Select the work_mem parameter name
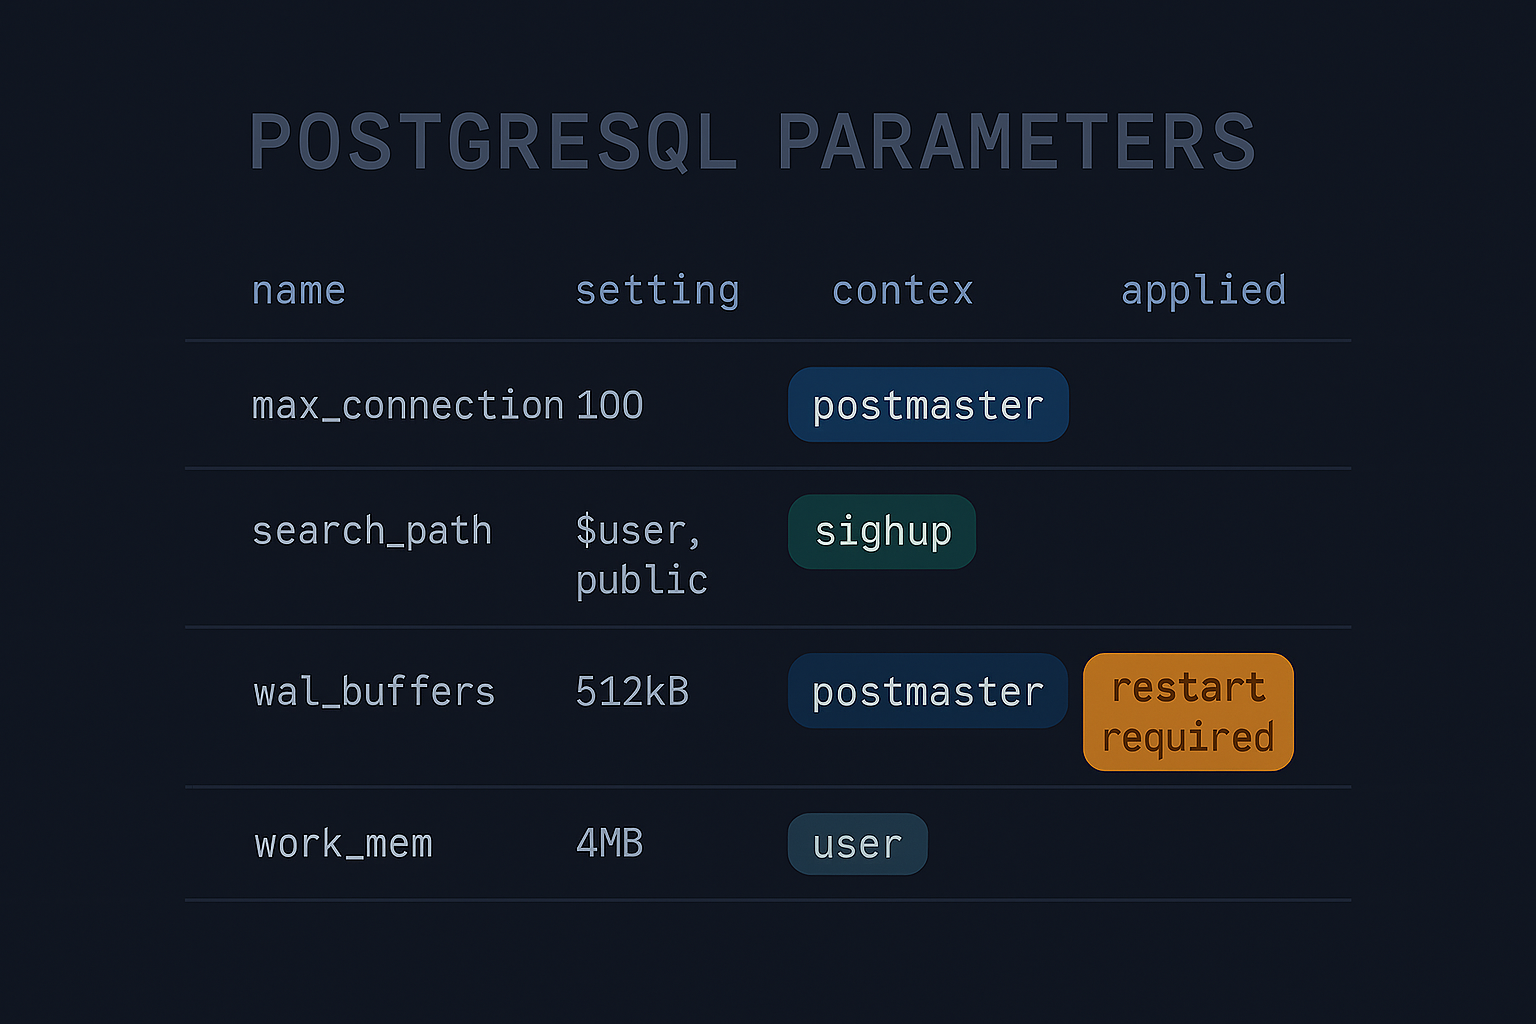 [x=343, y=844]
